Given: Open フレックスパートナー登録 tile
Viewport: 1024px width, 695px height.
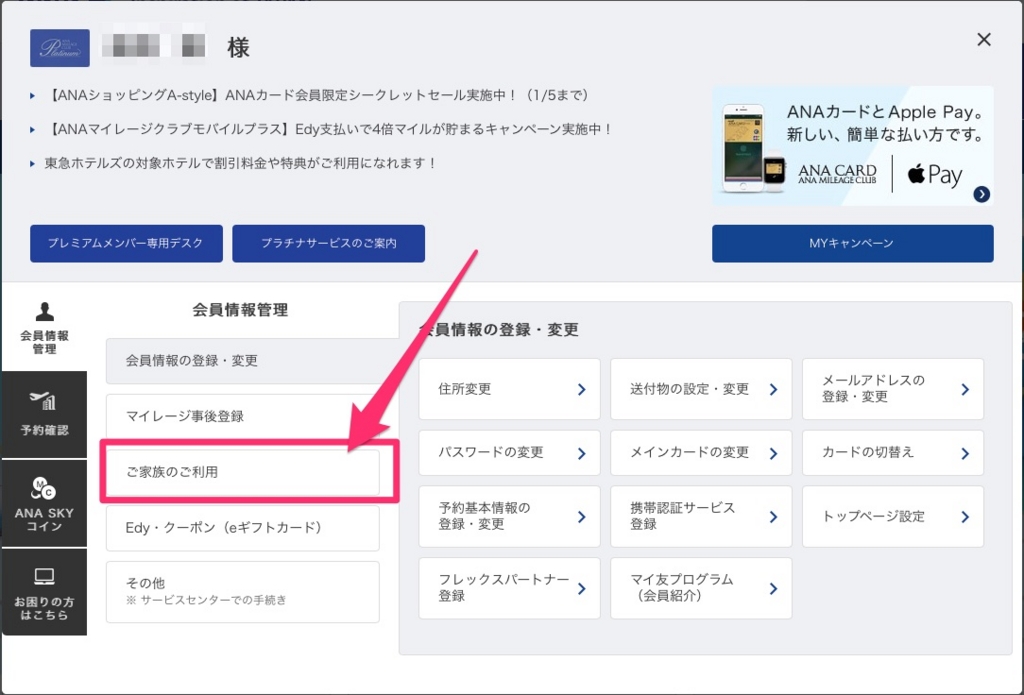Looking at the screenshot, I should (x=509, y=588).
